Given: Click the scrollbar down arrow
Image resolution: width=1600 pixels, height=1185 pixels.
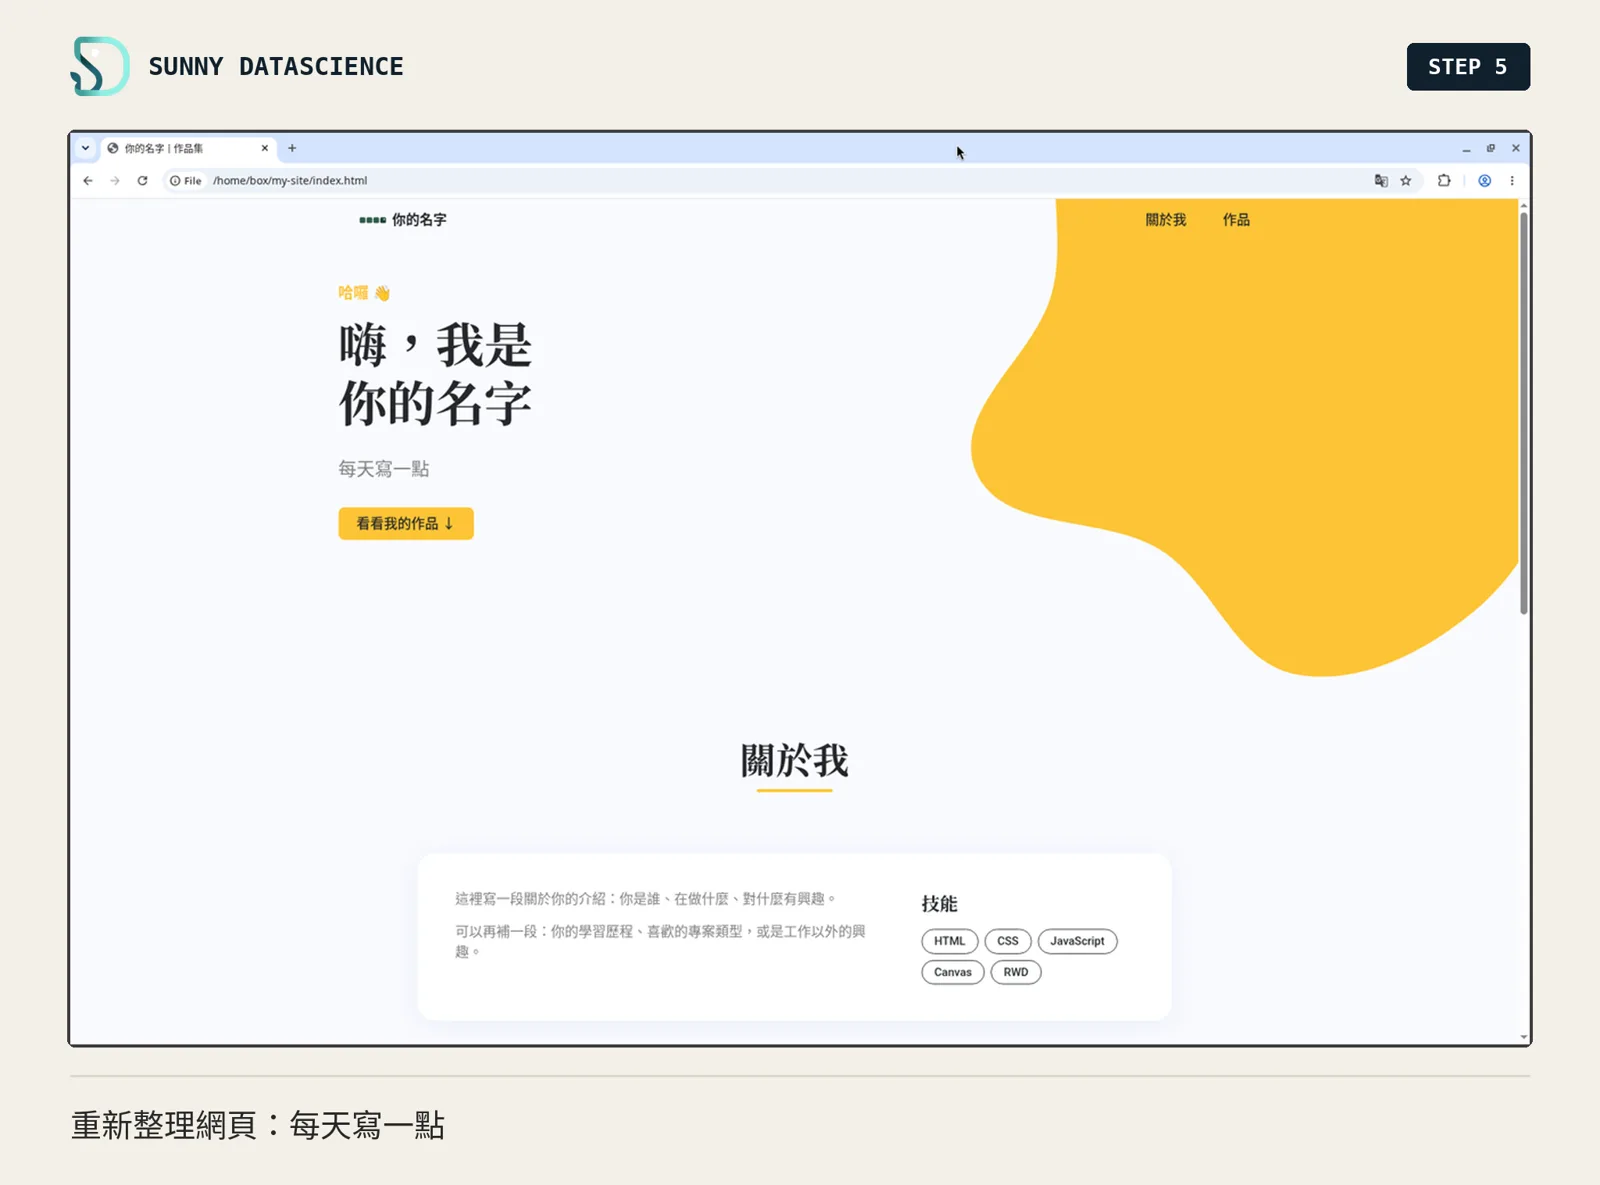Looking at the screenshot, I should pos(1524,1038).
